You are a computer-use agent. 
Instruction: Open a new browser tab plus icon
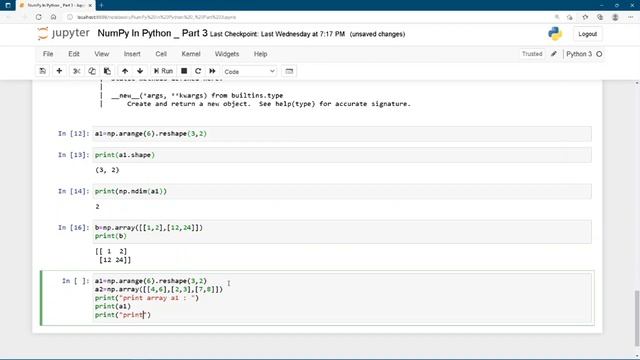coord(101,5)
